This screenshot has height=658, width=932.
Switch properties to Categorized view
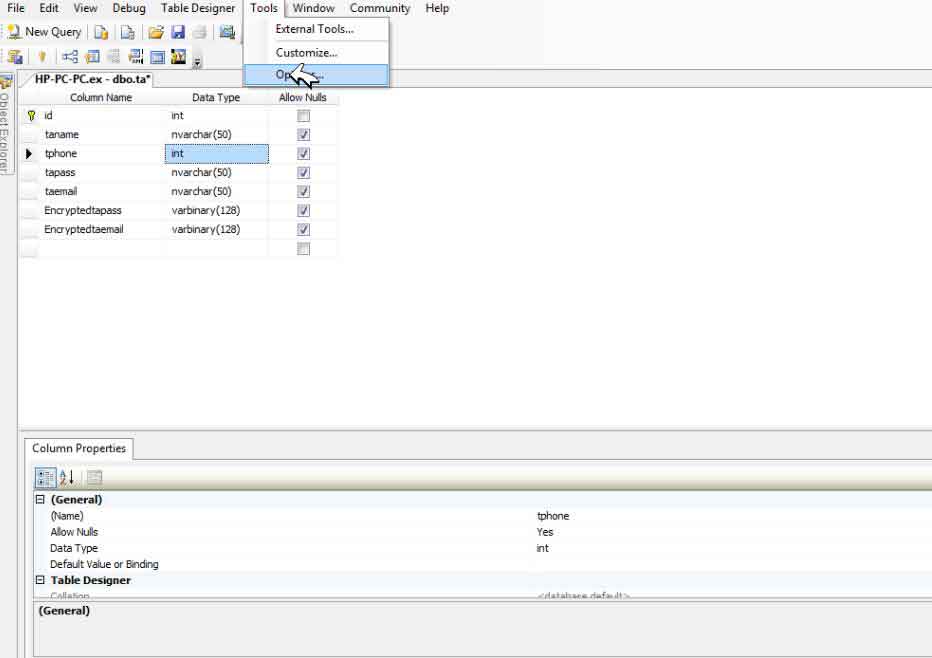click(46, 477)
